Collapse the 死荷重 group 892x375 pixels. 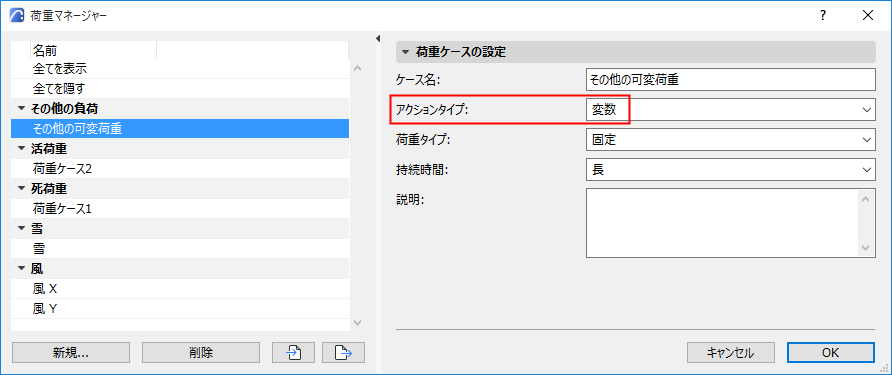tap(22, 188)
